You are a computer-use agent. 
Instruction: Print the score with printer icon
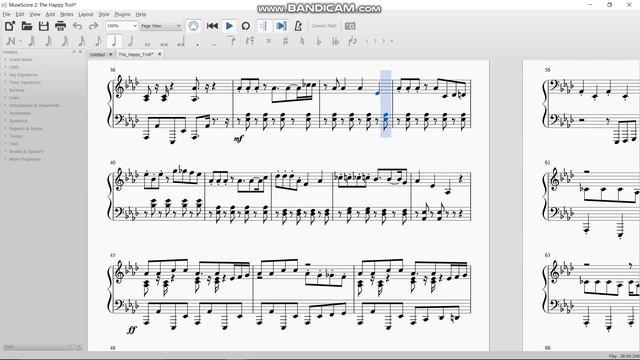60,26
